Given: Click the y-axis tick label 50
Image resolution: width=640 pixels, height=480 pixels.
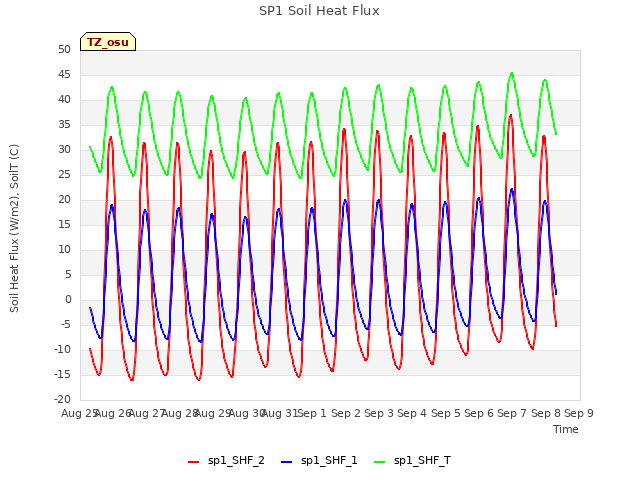Looking at the screenshot, I should pyautogui.click(x=64, y=50).
